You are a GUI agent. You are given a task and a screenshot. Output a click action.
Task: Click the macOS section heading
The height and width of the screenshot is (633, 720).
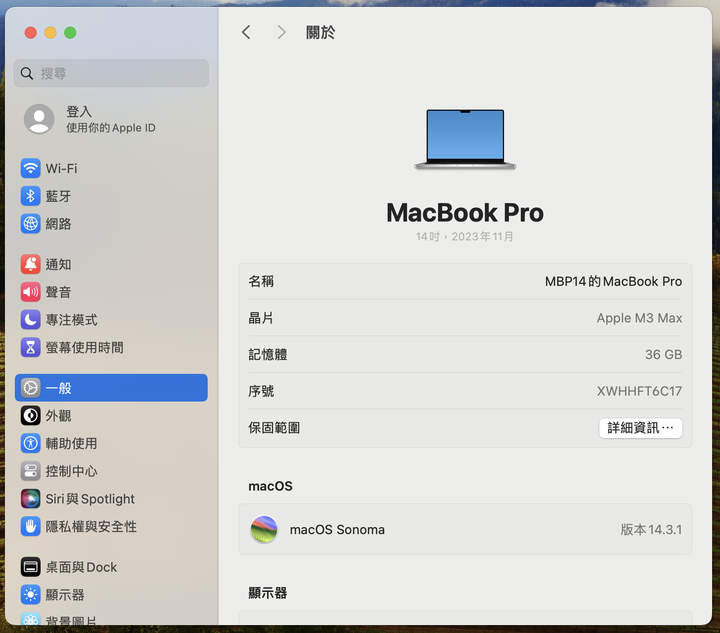pos(270,486)
